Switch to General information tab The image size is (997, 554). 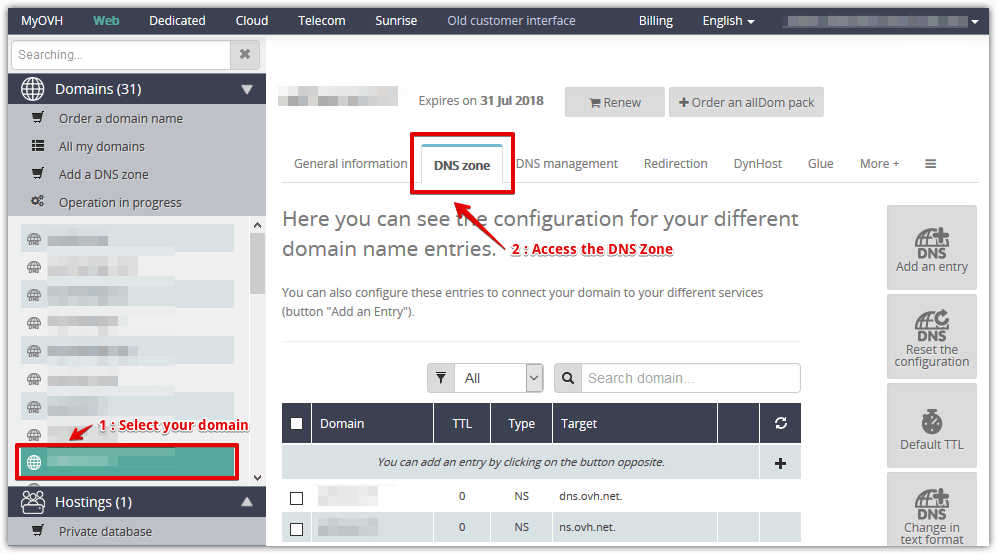pyautogui.click(x=350, y=164)
